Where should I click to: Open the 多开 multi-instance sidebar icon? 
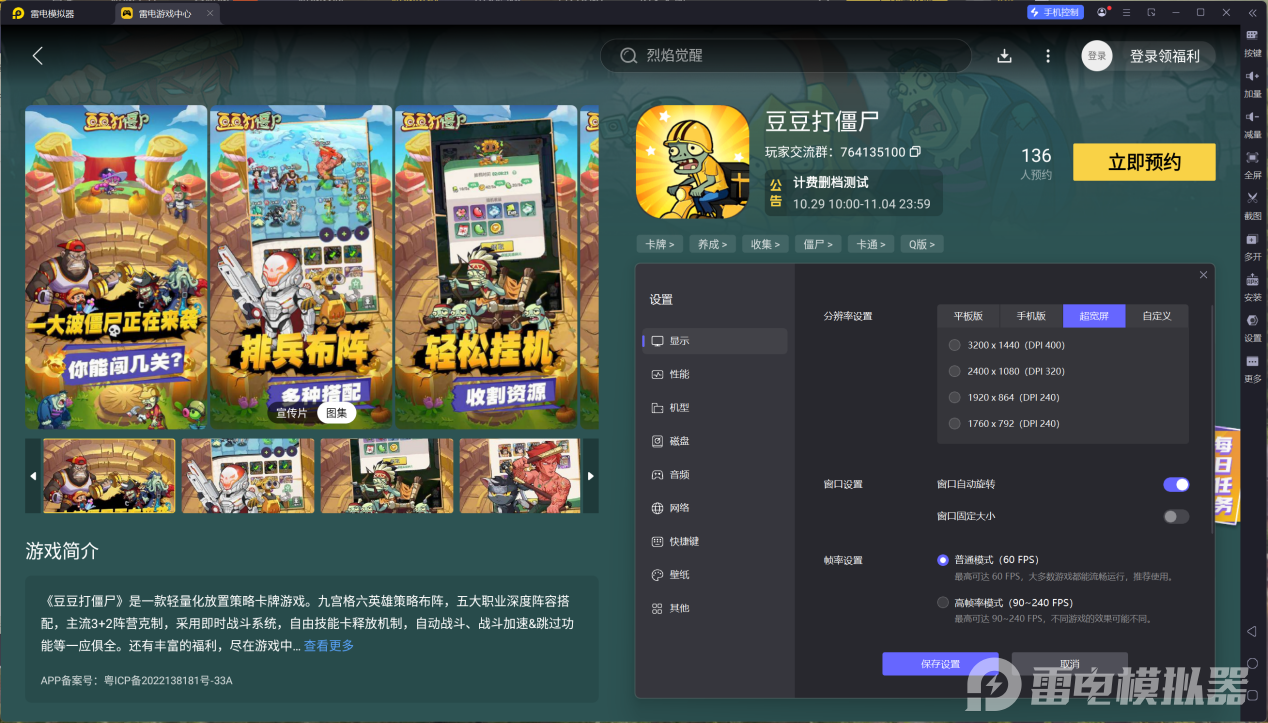pyautogui.click(x=1252, y=245)
